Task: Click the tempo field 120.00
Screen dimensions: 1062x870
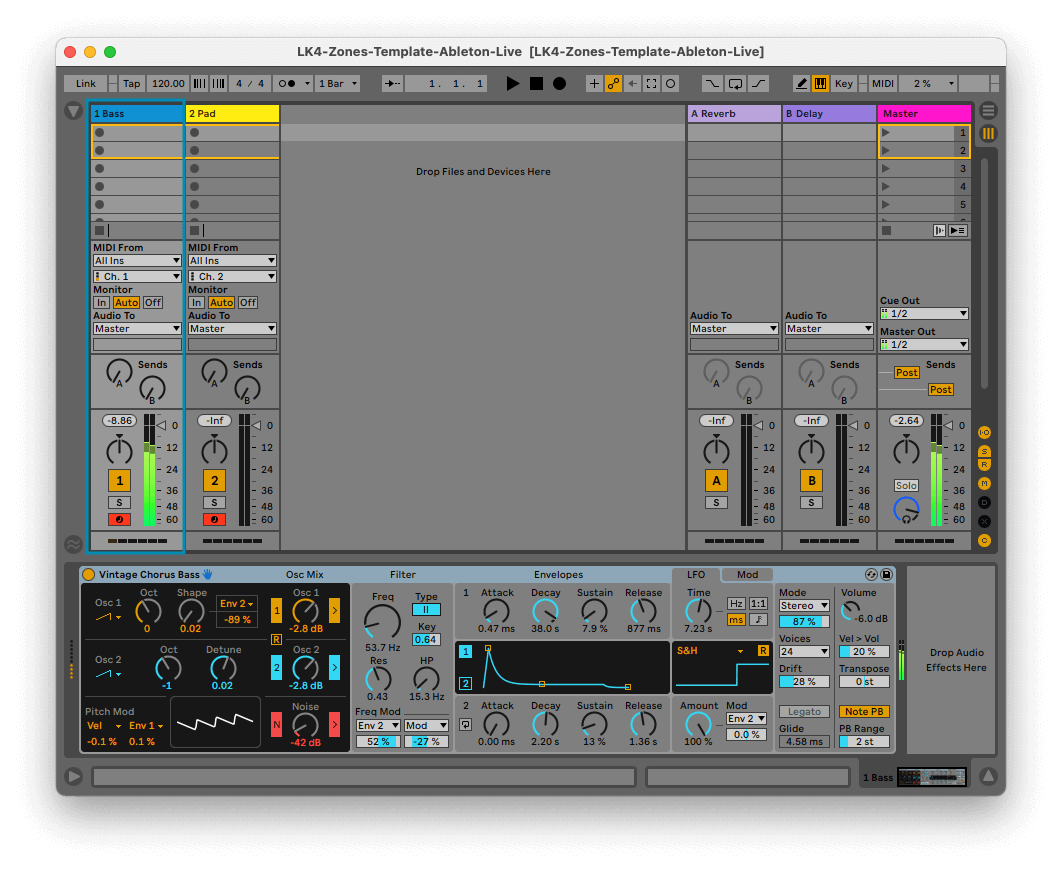Action: (x=168, y=83)
